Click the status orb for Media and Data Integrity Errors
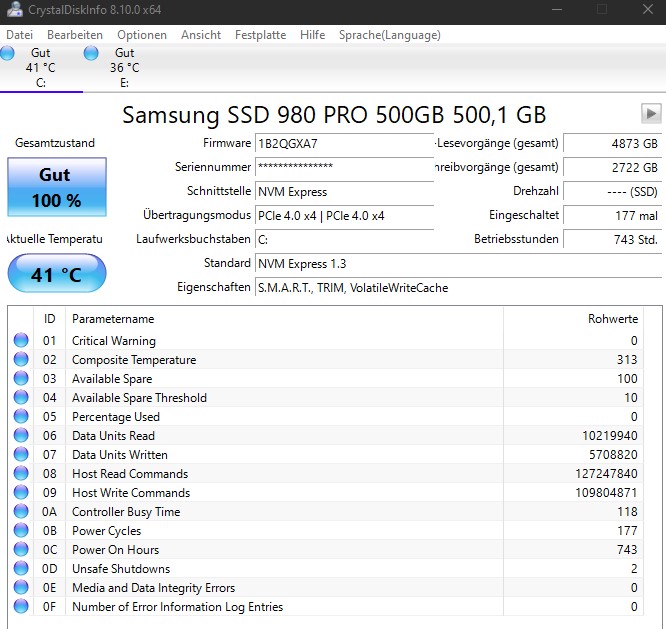Image resolution: width=666 pixels, height=629 pixels. coord(21,587)
